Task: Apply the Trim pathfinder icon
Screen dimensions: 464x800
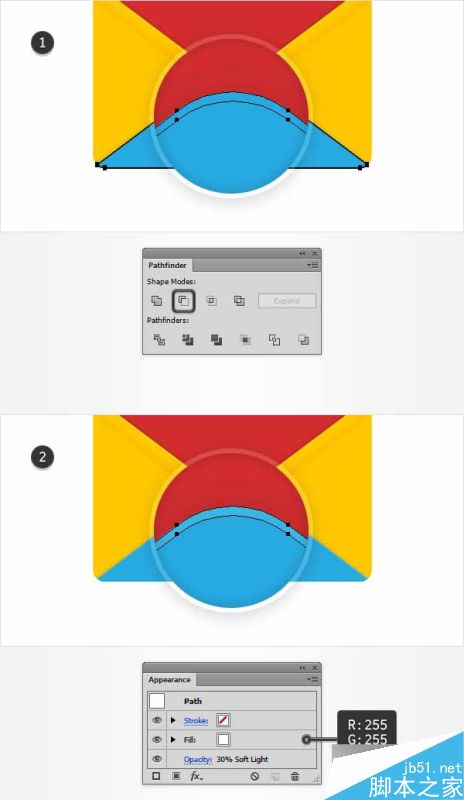Action: 188,340
